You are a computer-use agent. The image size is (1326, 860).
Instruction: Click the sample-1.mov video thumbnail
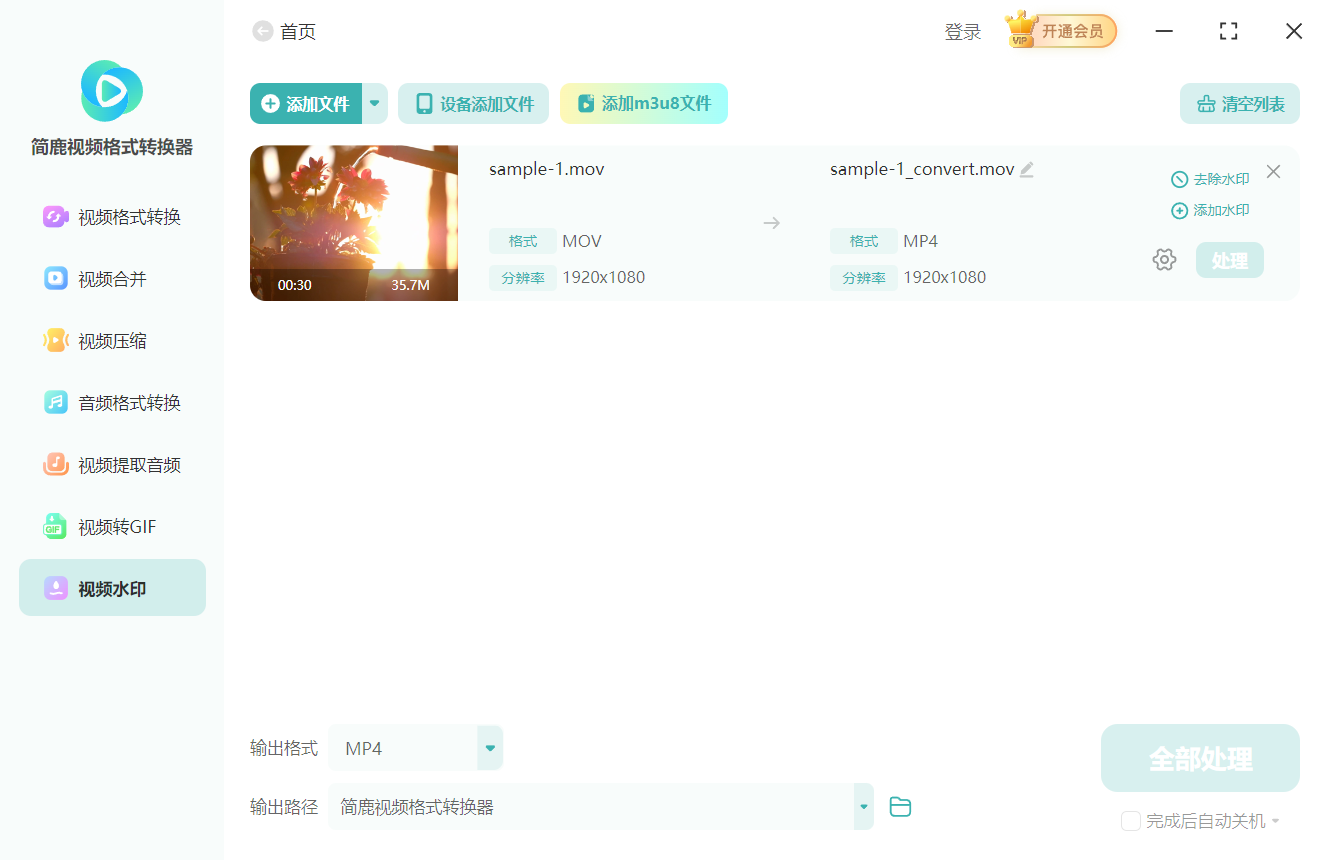(x=353, y=222)
